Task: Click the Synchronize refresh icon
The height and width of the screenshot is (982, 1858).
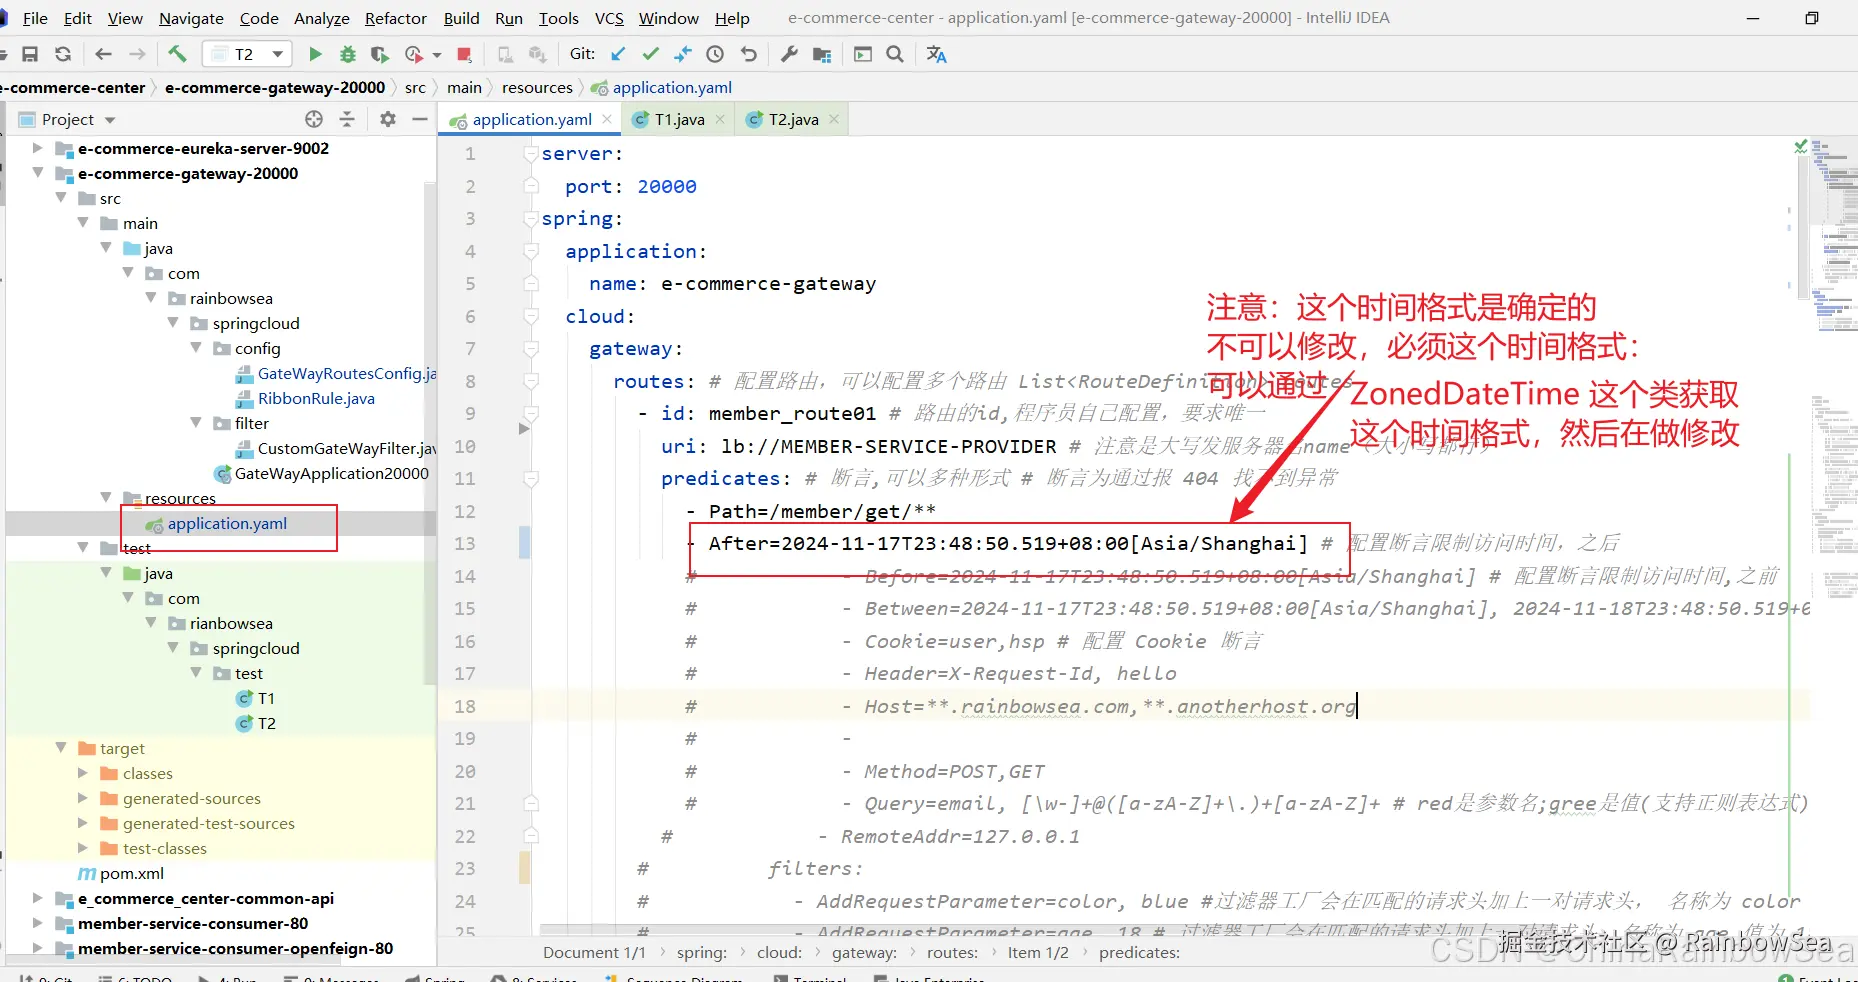Action: tap(63, 54)
